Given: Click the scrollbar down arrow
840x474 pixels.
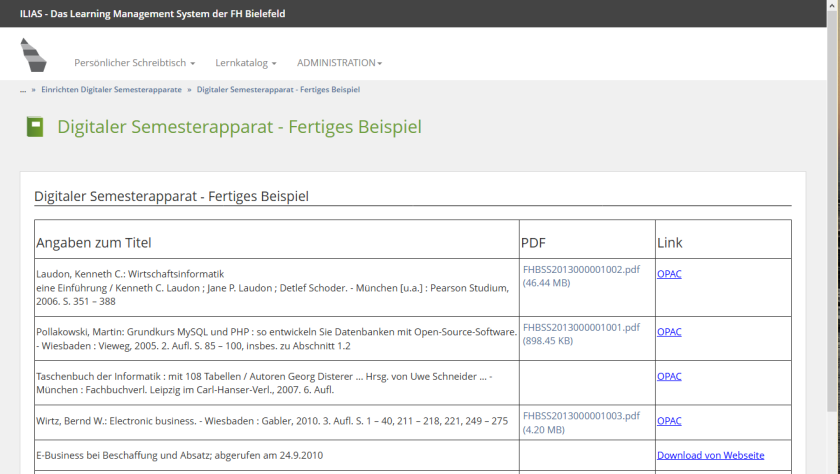Looking at the screenshot, I should click(832, 467).
